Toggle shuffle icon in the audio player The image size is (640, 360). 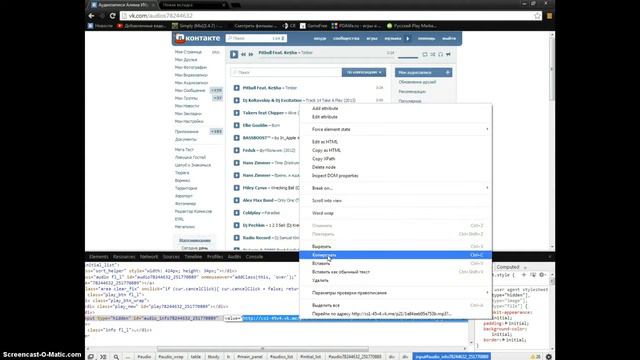pos(433,54)
